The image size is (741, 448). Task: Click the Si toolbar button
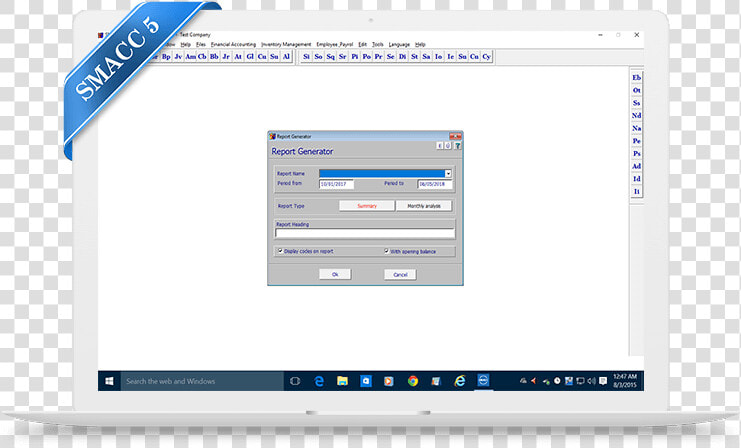[x=306, y=57]
